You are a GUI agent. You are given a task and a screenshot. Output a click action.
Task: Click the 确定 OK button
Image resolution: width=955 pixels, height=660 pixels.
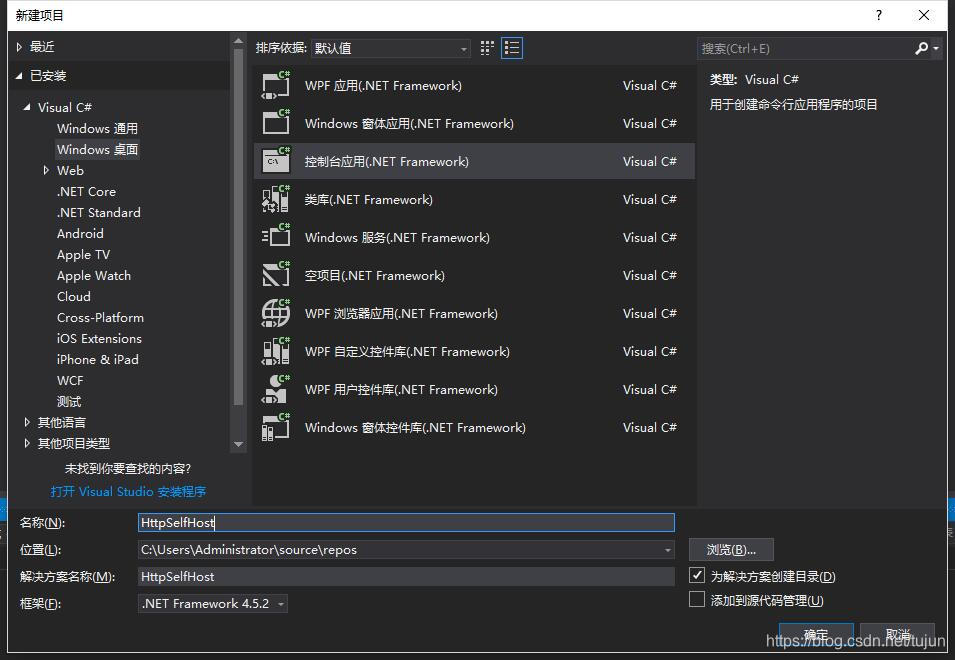816,634
